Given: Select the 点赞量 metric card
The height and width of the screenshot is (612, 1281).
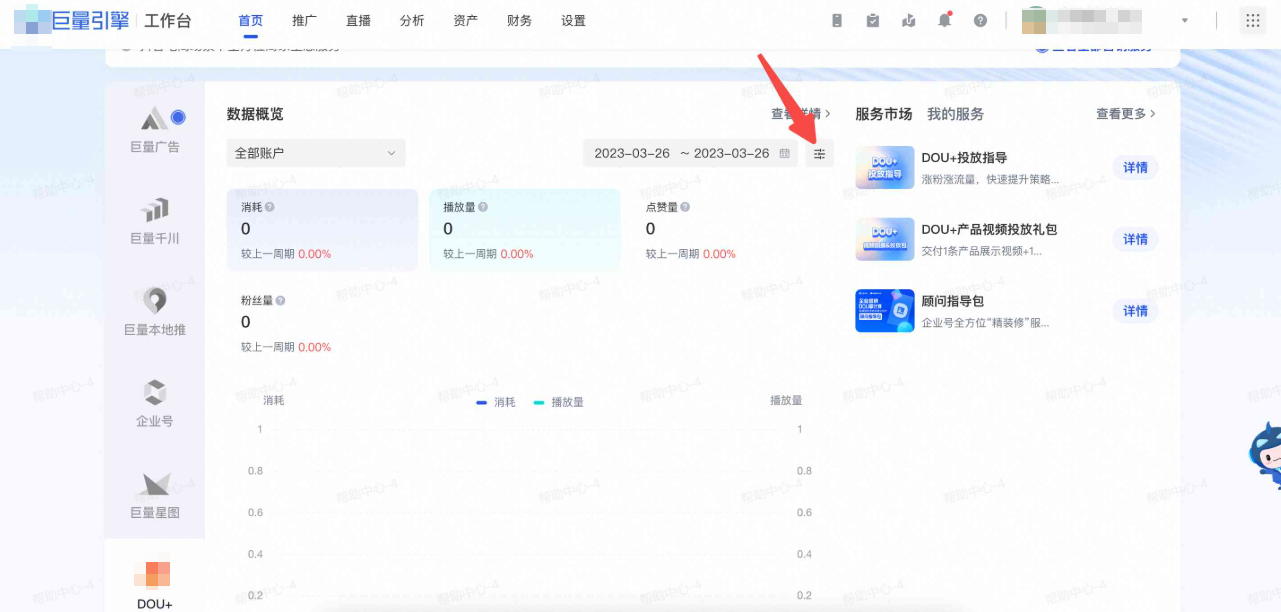Looking at the screenshot, I should [727, 230].
